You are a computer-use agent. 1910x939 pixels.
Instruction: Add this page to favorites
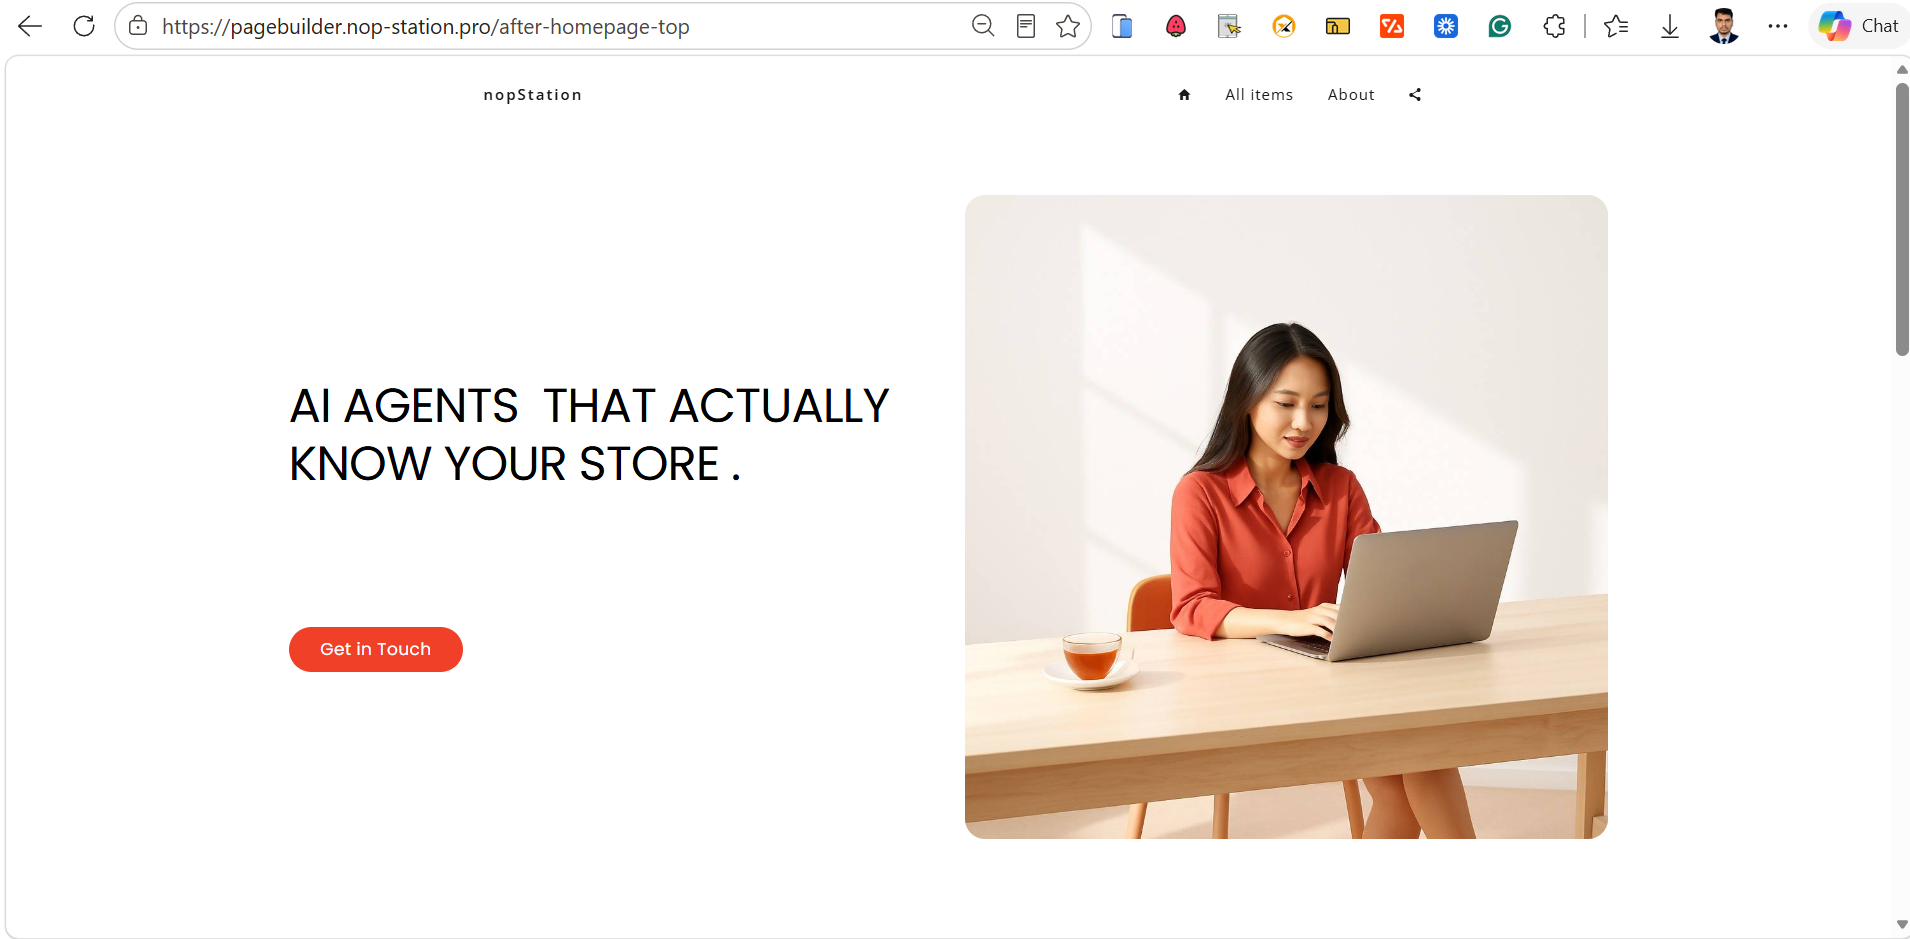point(1068,26)
